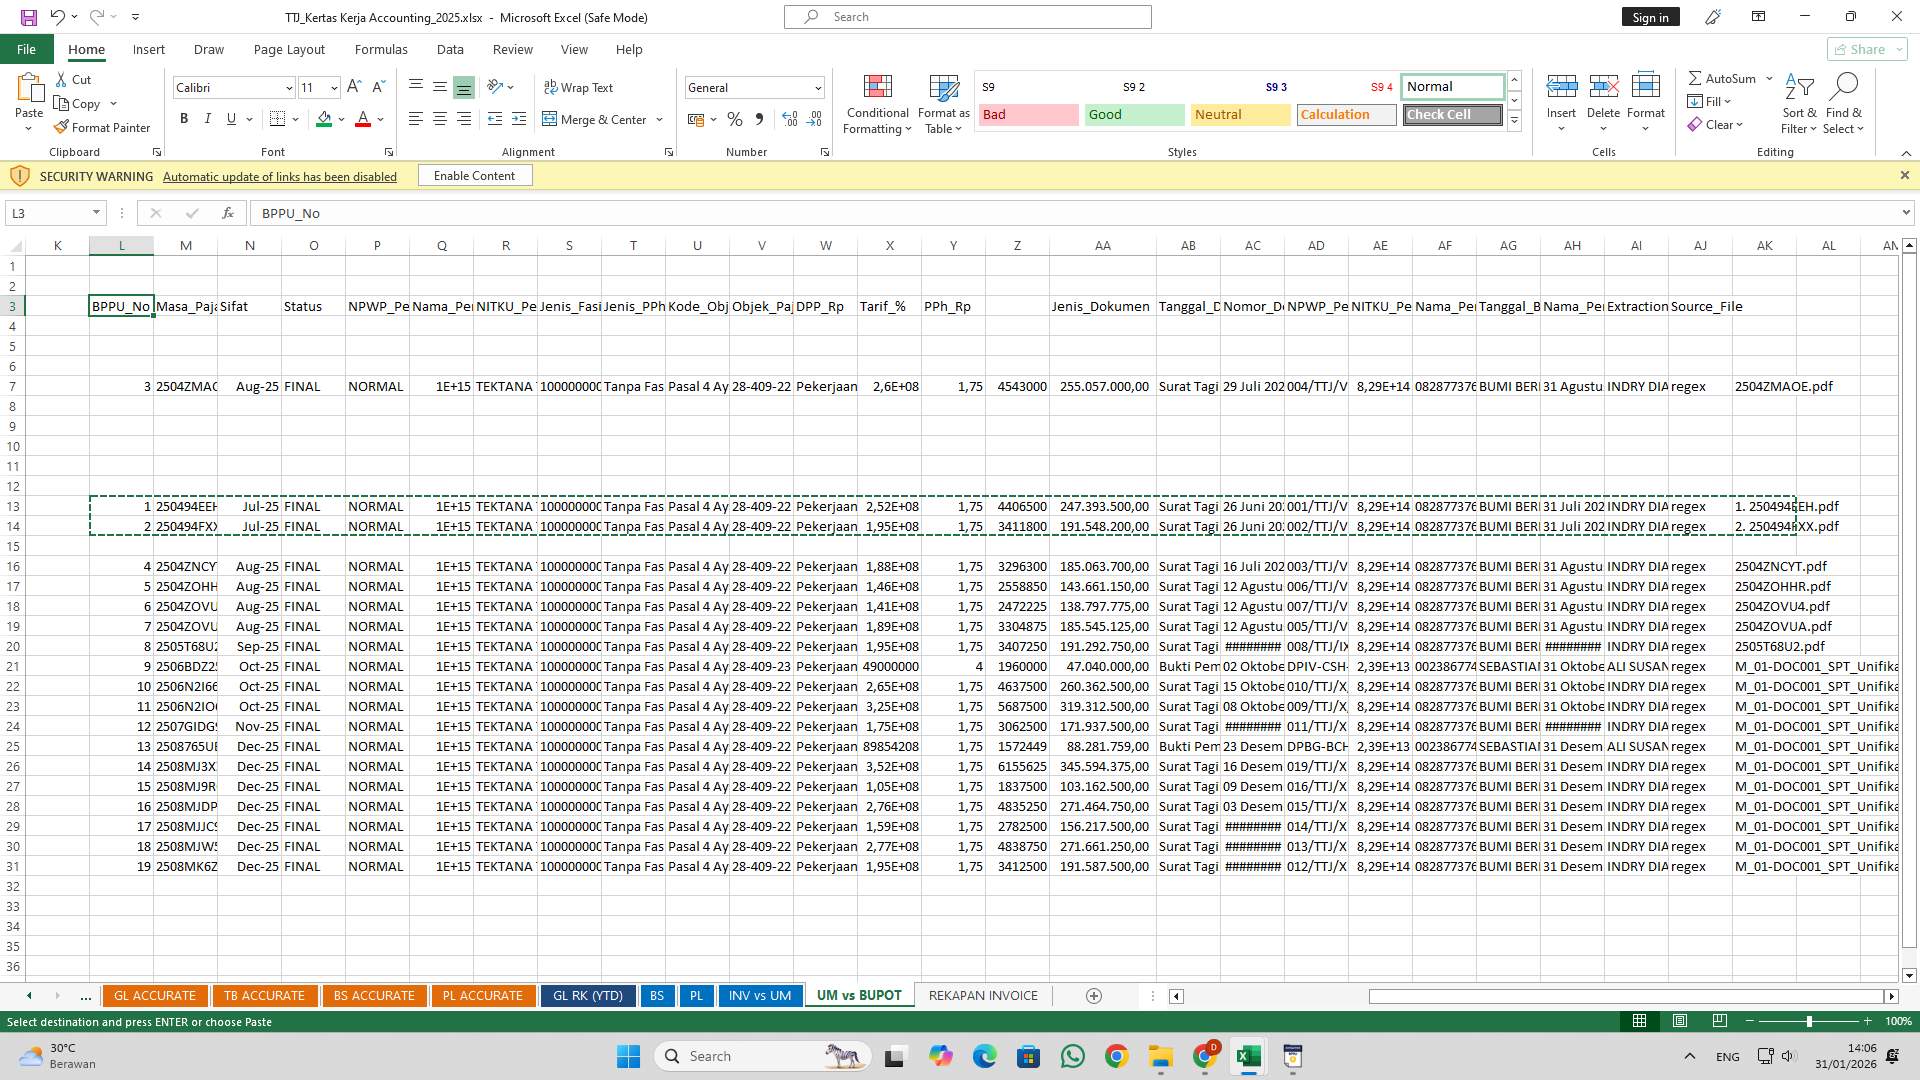
Task: Click the Sign in button
Action: (x=1649, y=17)
